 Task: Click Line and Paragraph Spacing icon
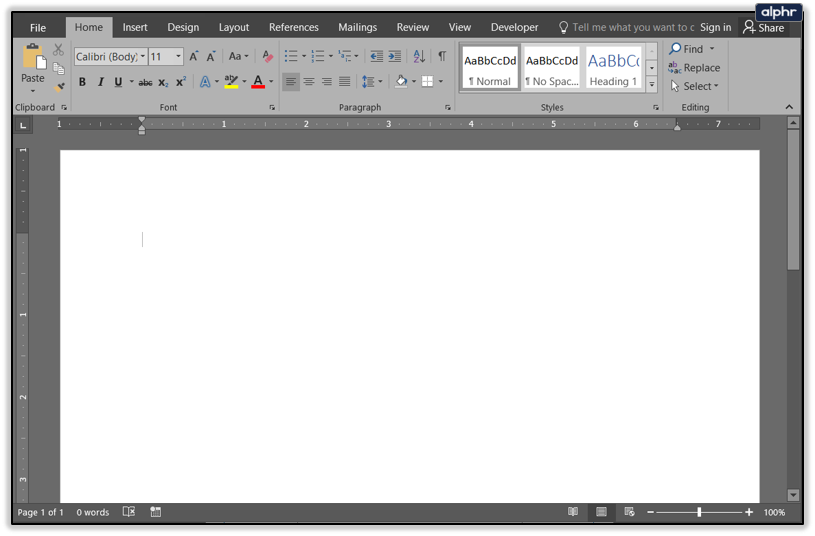368,82
